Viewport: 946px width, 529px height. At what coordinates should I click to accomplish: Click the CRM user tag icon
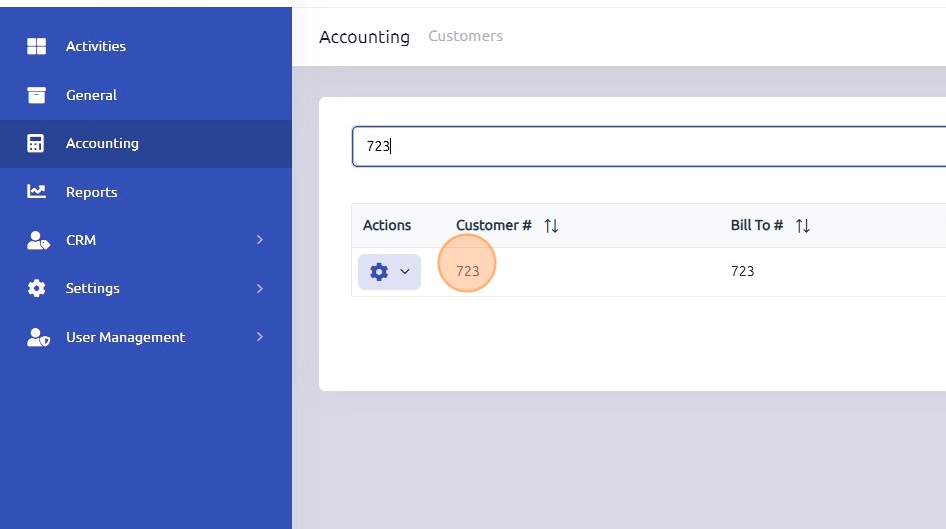click(x=37, y=240)
